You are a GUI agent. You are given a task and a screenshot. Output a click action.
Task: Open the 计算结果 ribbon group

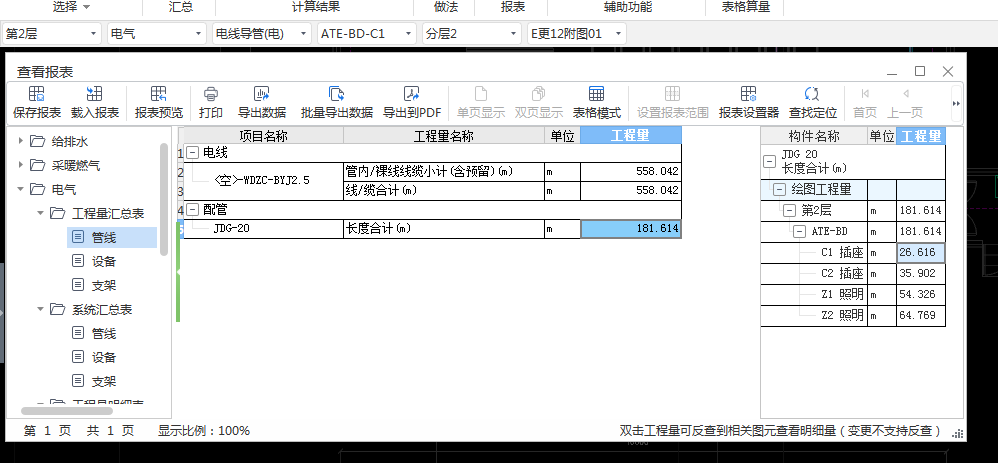tap(315, 8)
